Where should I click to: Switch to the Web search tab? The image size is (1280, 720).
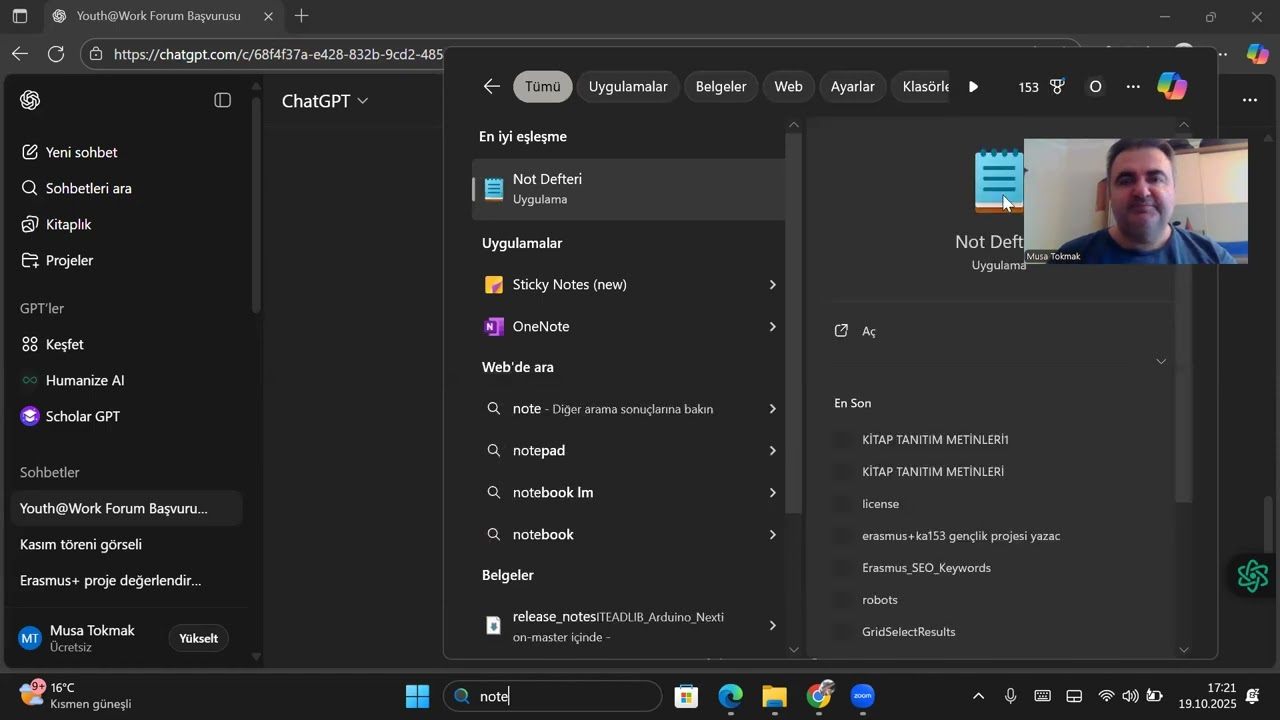click(789, 87)
